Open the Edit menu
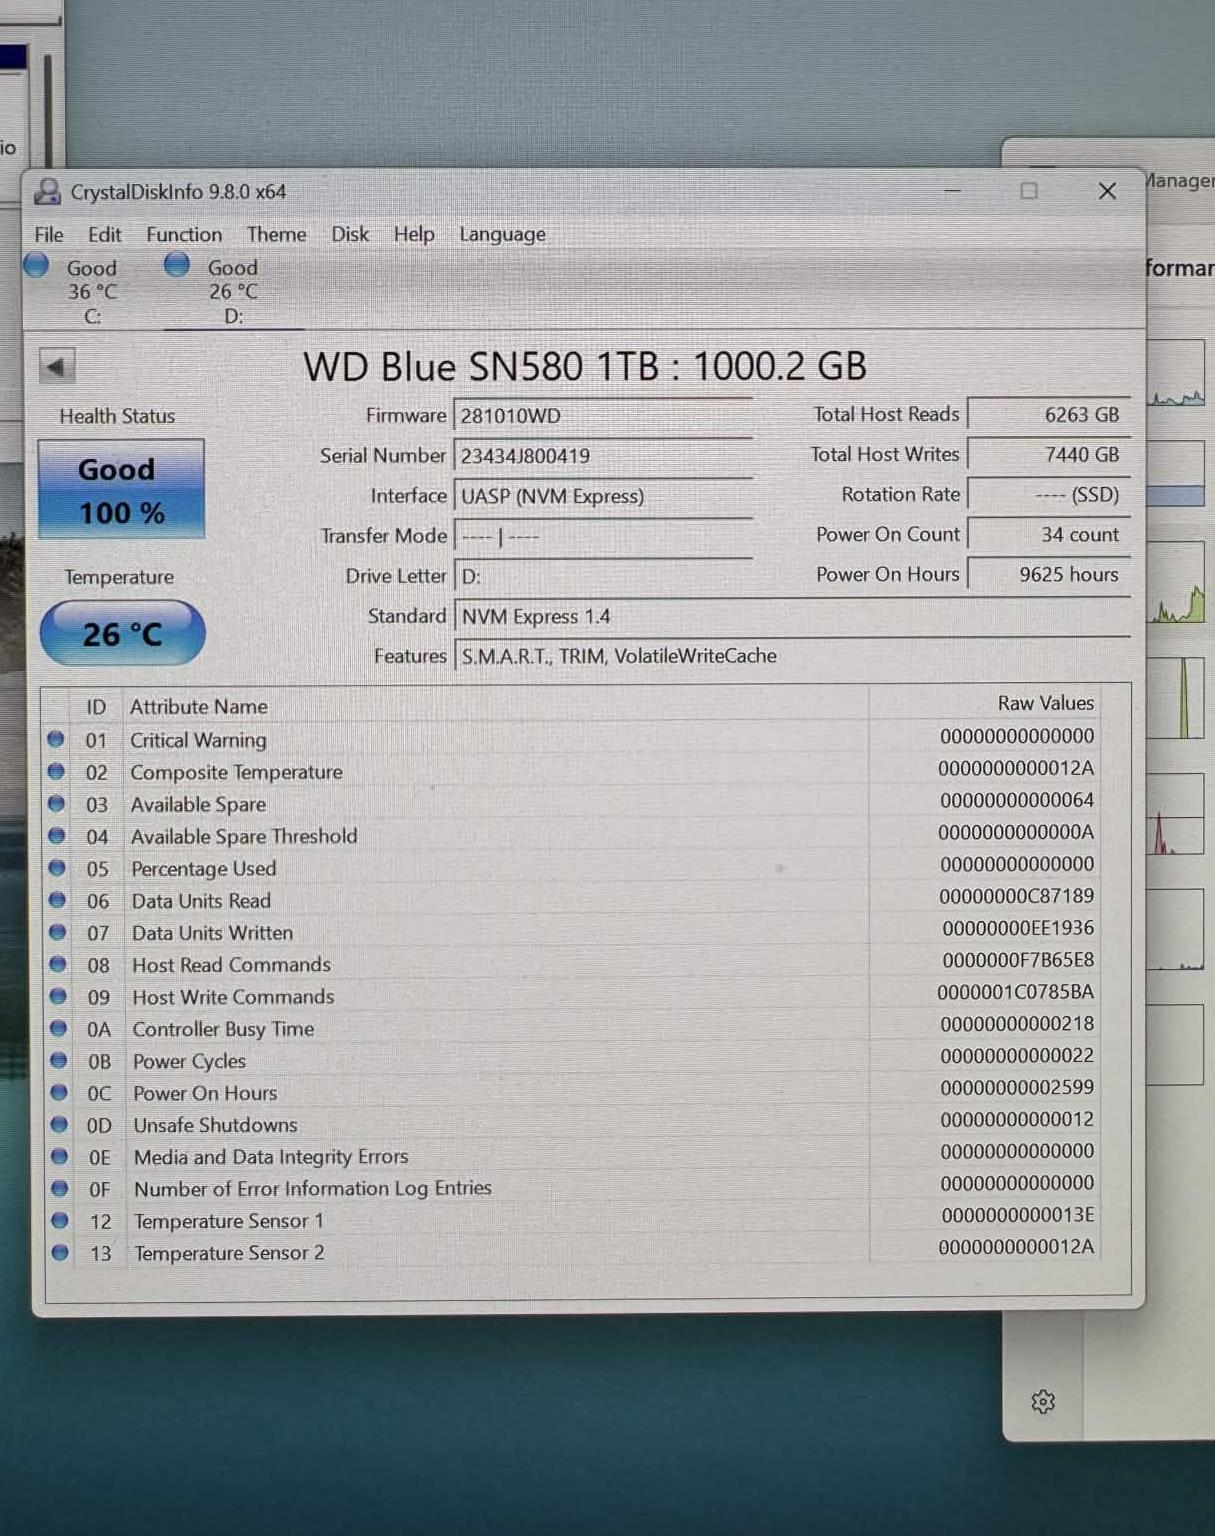 [104, 234]
